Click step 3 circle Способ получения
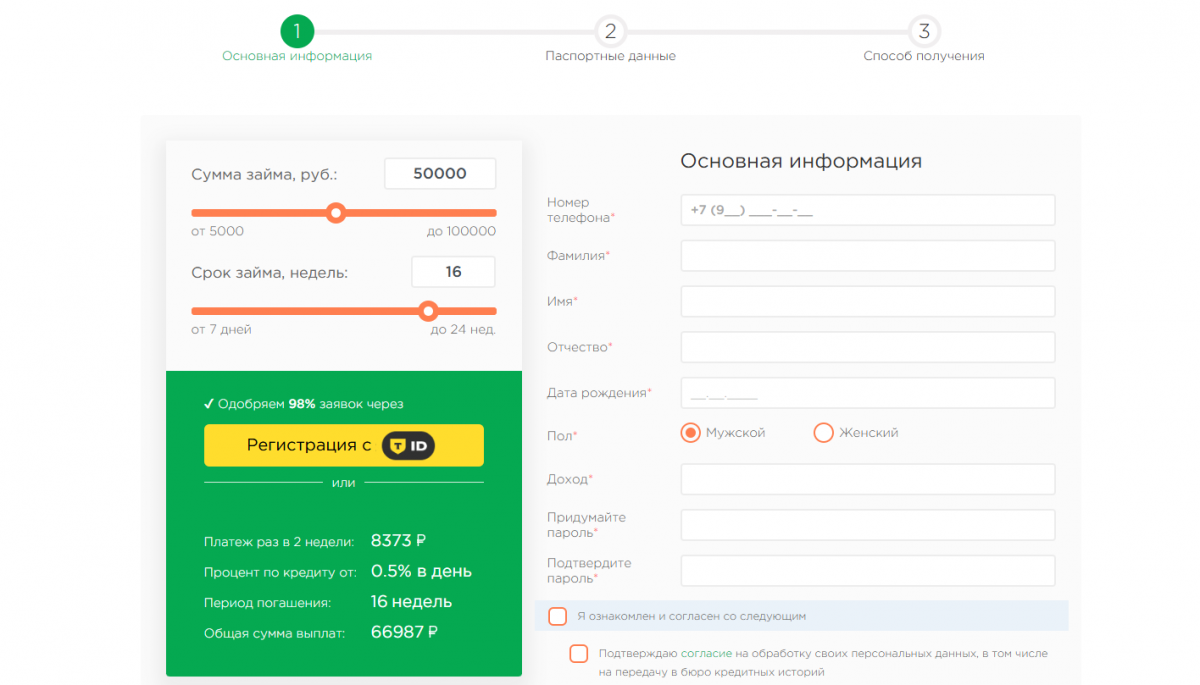Screen dimensions: 1200x685 pos(924,31)
